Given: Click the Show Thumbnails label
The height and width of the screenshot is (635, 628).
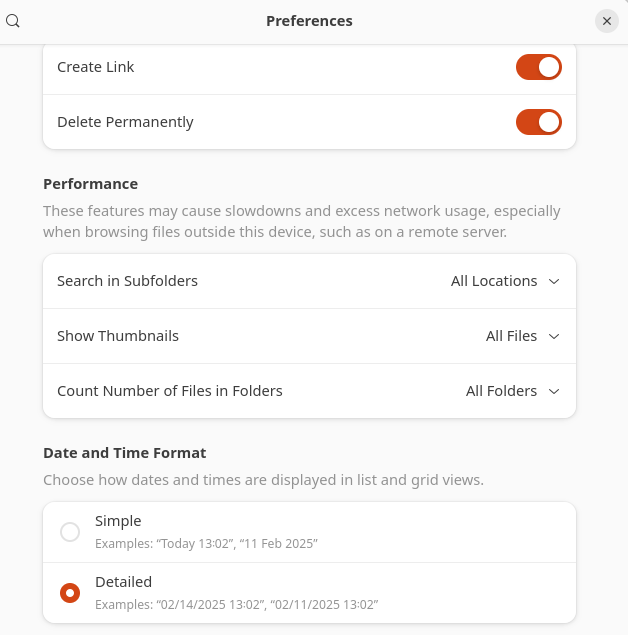Looking at the screenshot, I should coord(118,336).
